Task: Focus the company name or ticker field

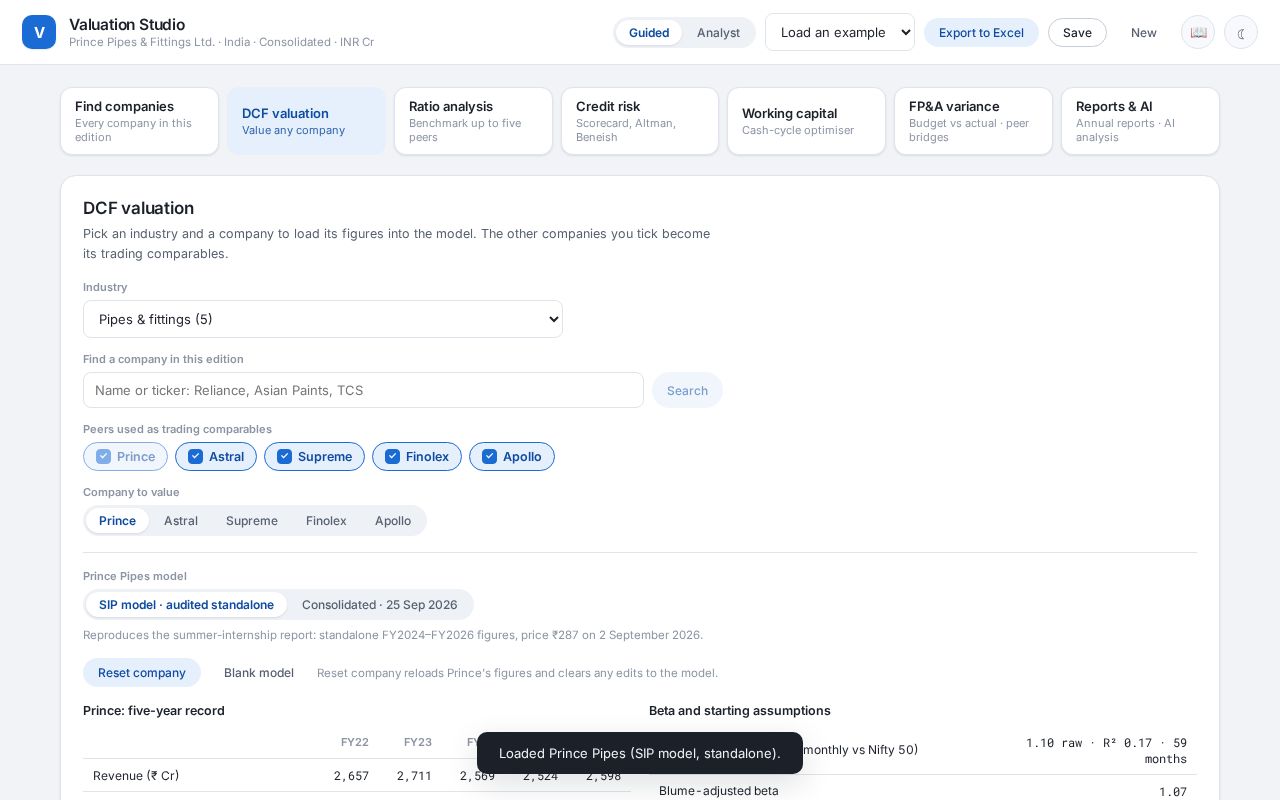Action: tap(363, 390)
